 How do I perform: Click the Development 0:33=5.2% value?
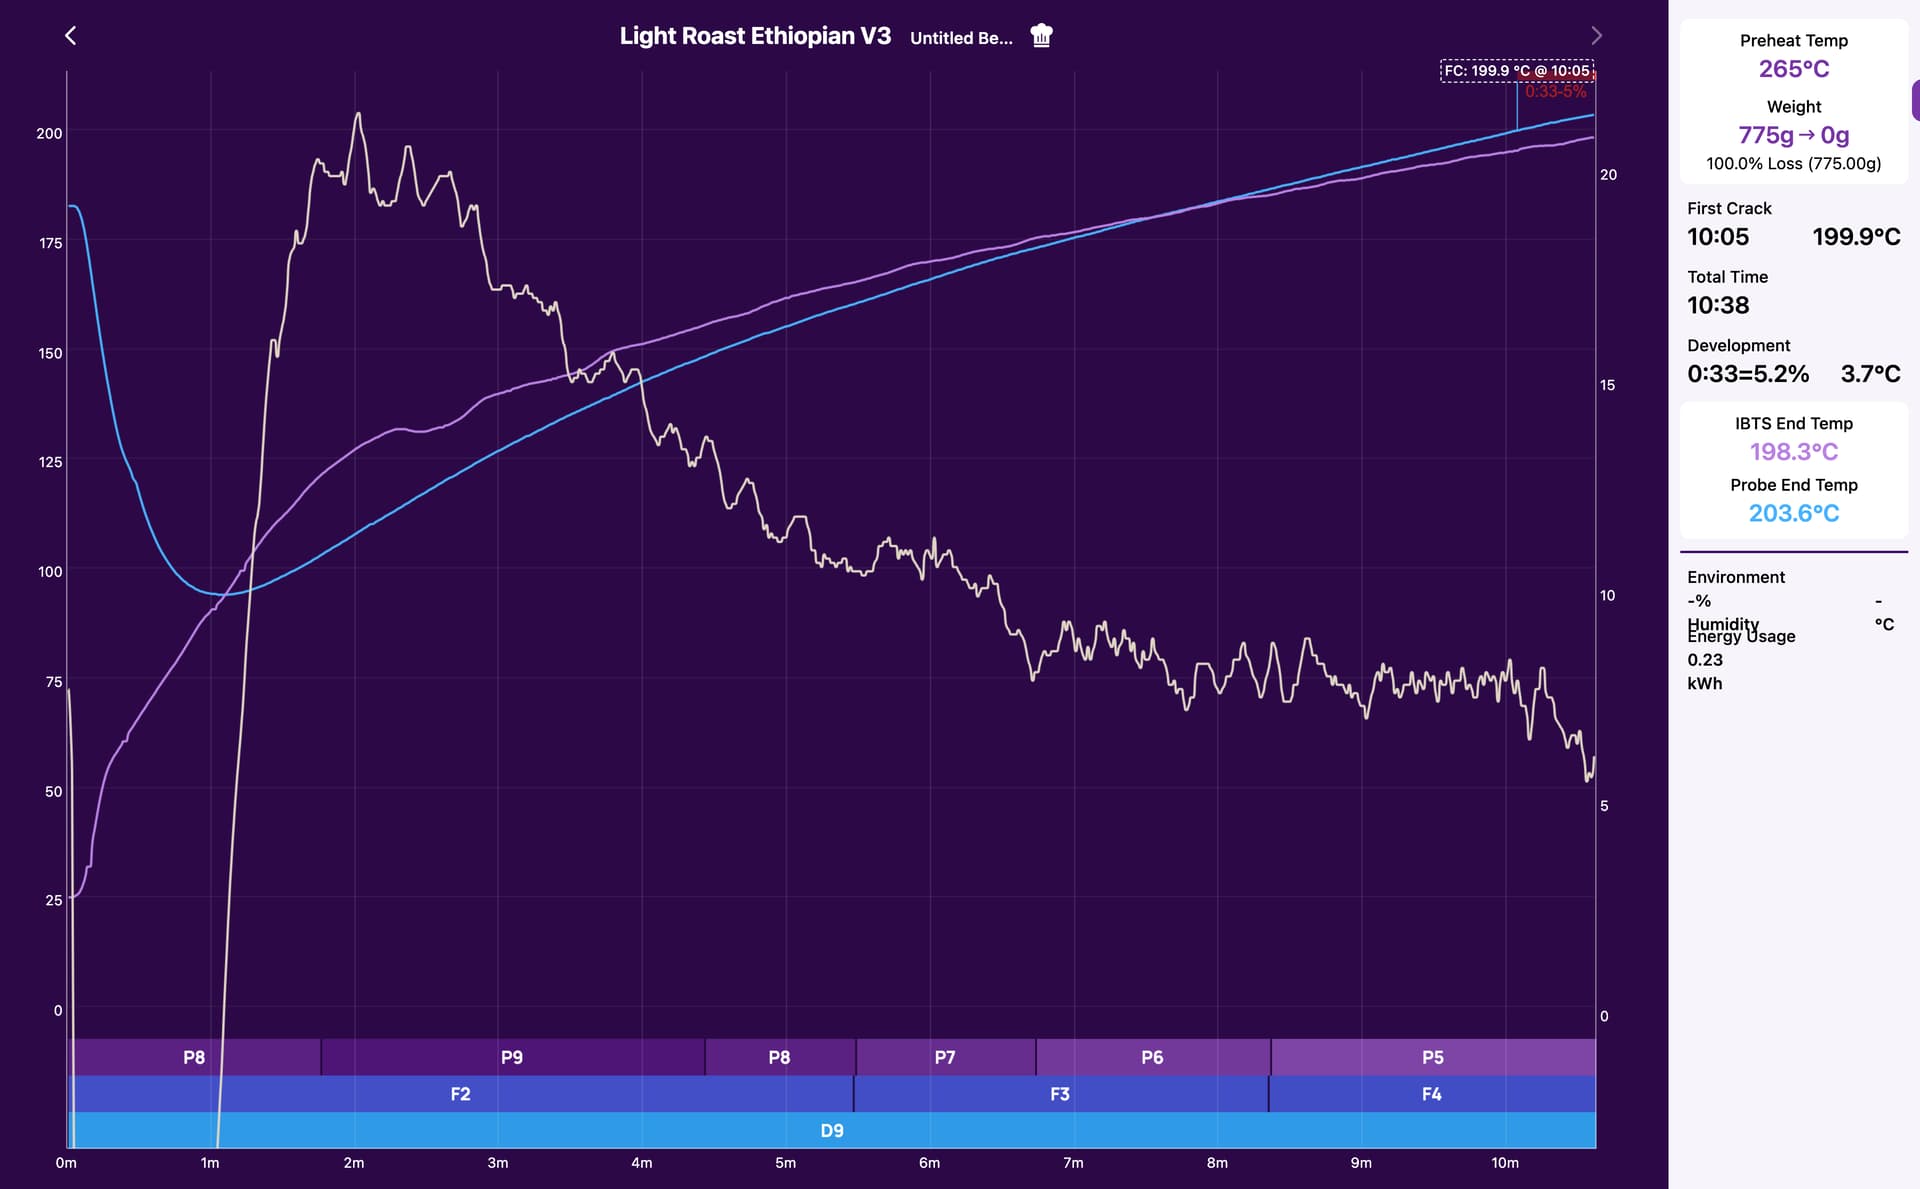point(1748,374)
